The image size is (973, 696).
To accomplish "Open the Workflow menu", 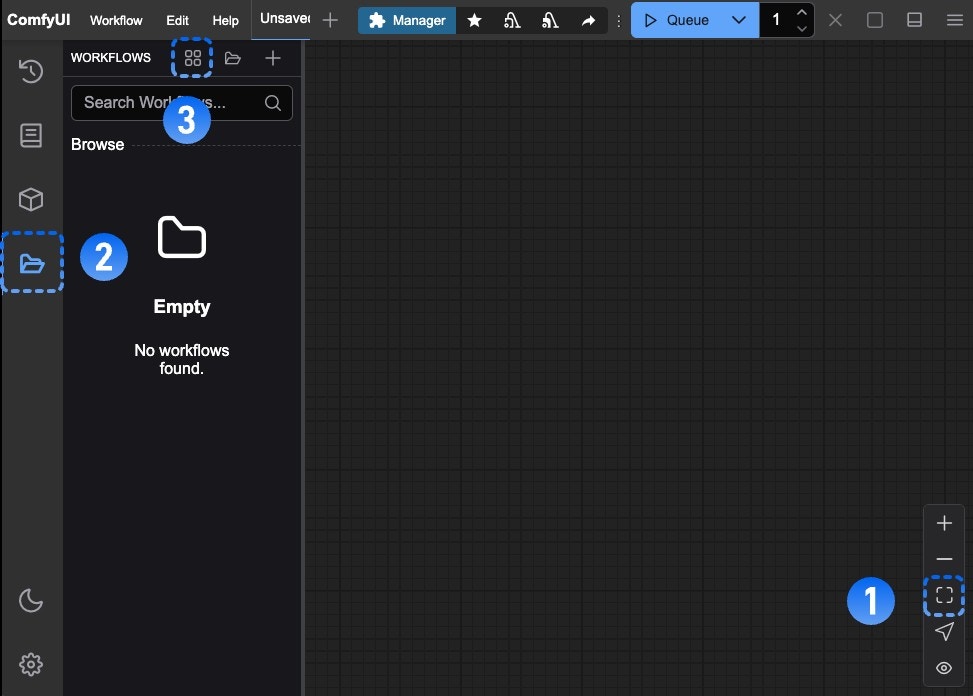I will tap(115, 20).
